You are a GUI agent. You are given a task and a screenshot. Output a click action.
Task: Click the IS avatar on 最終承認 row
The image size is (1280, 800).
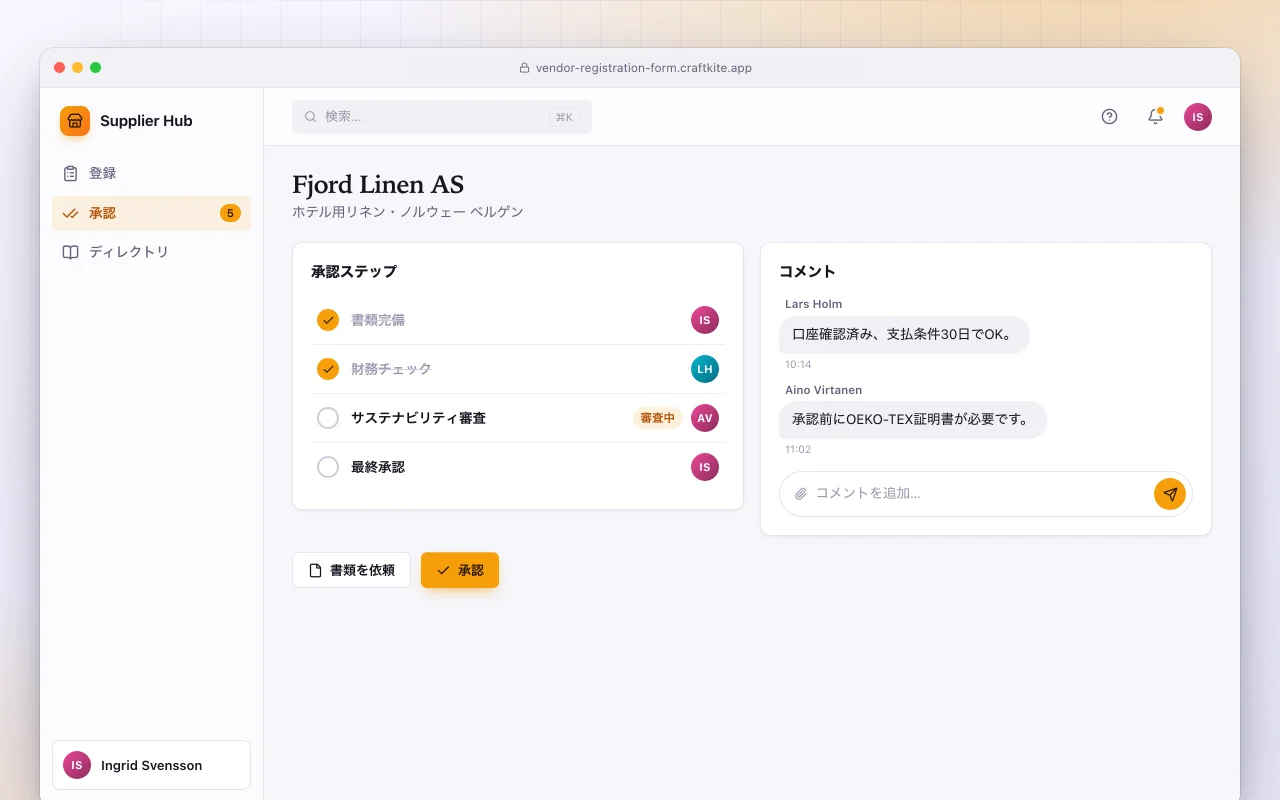tap(705, 467)
